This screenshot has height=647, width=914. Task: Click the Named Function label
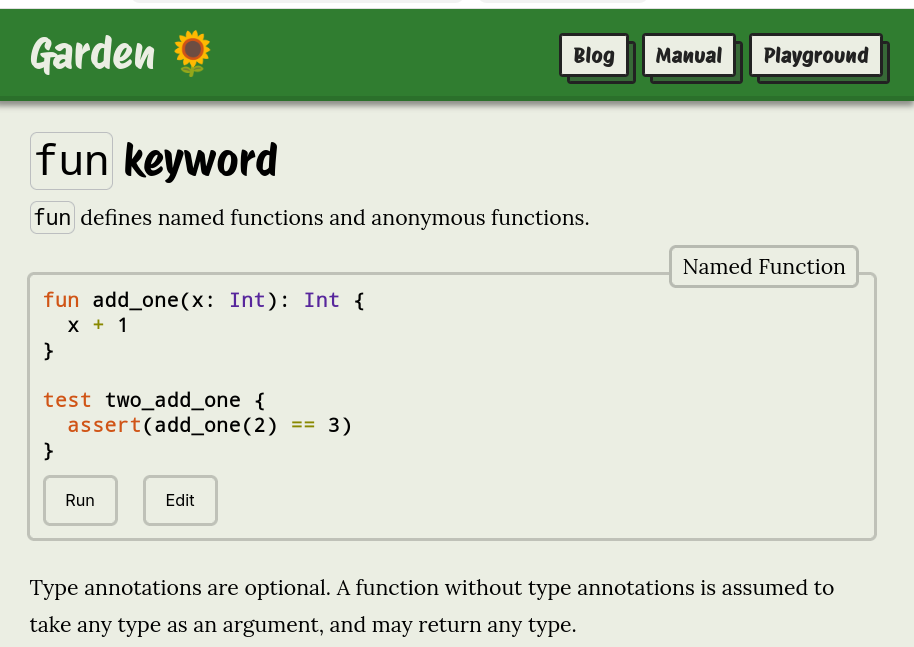point(763,267)
